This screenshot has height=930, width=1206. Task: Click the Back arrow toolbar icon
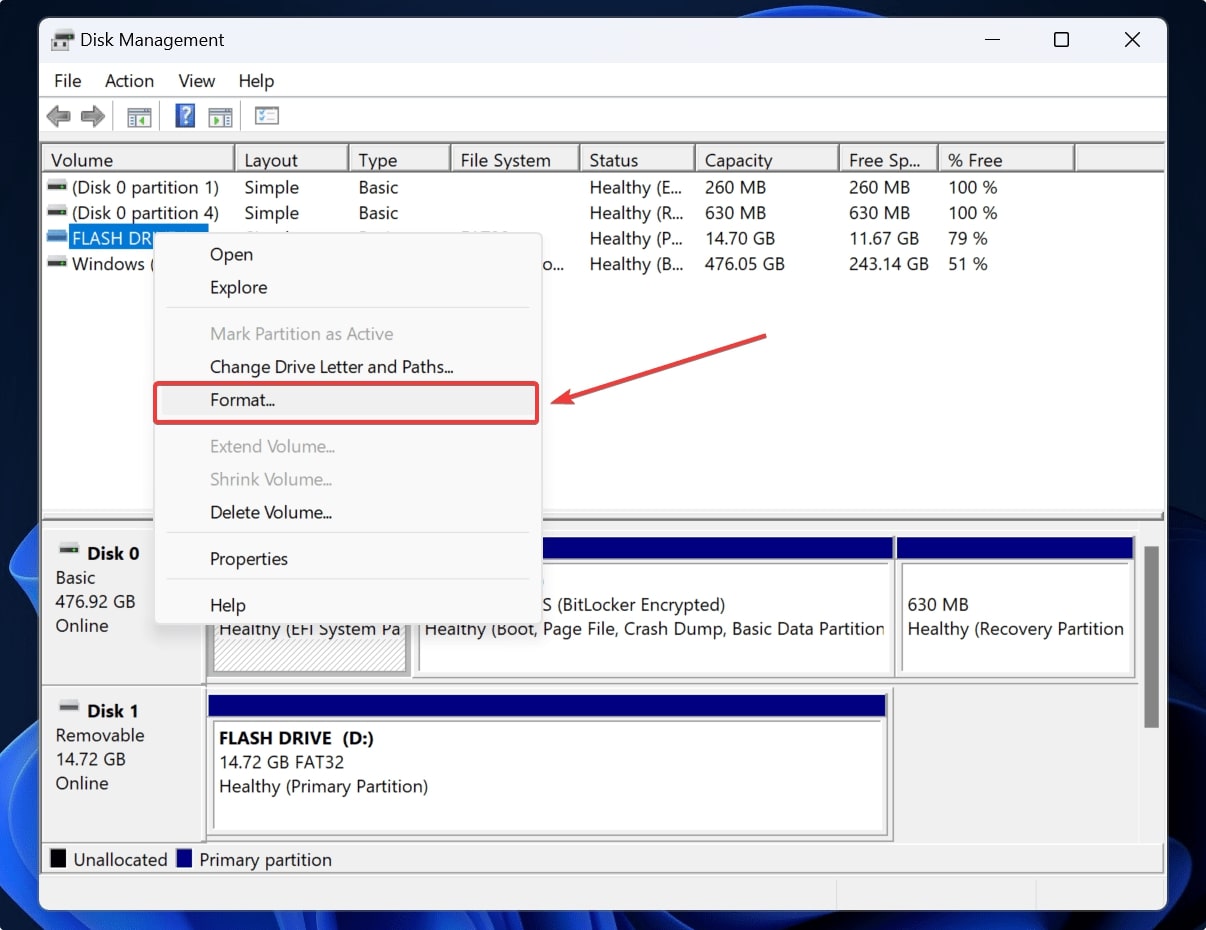coord(59,117)
